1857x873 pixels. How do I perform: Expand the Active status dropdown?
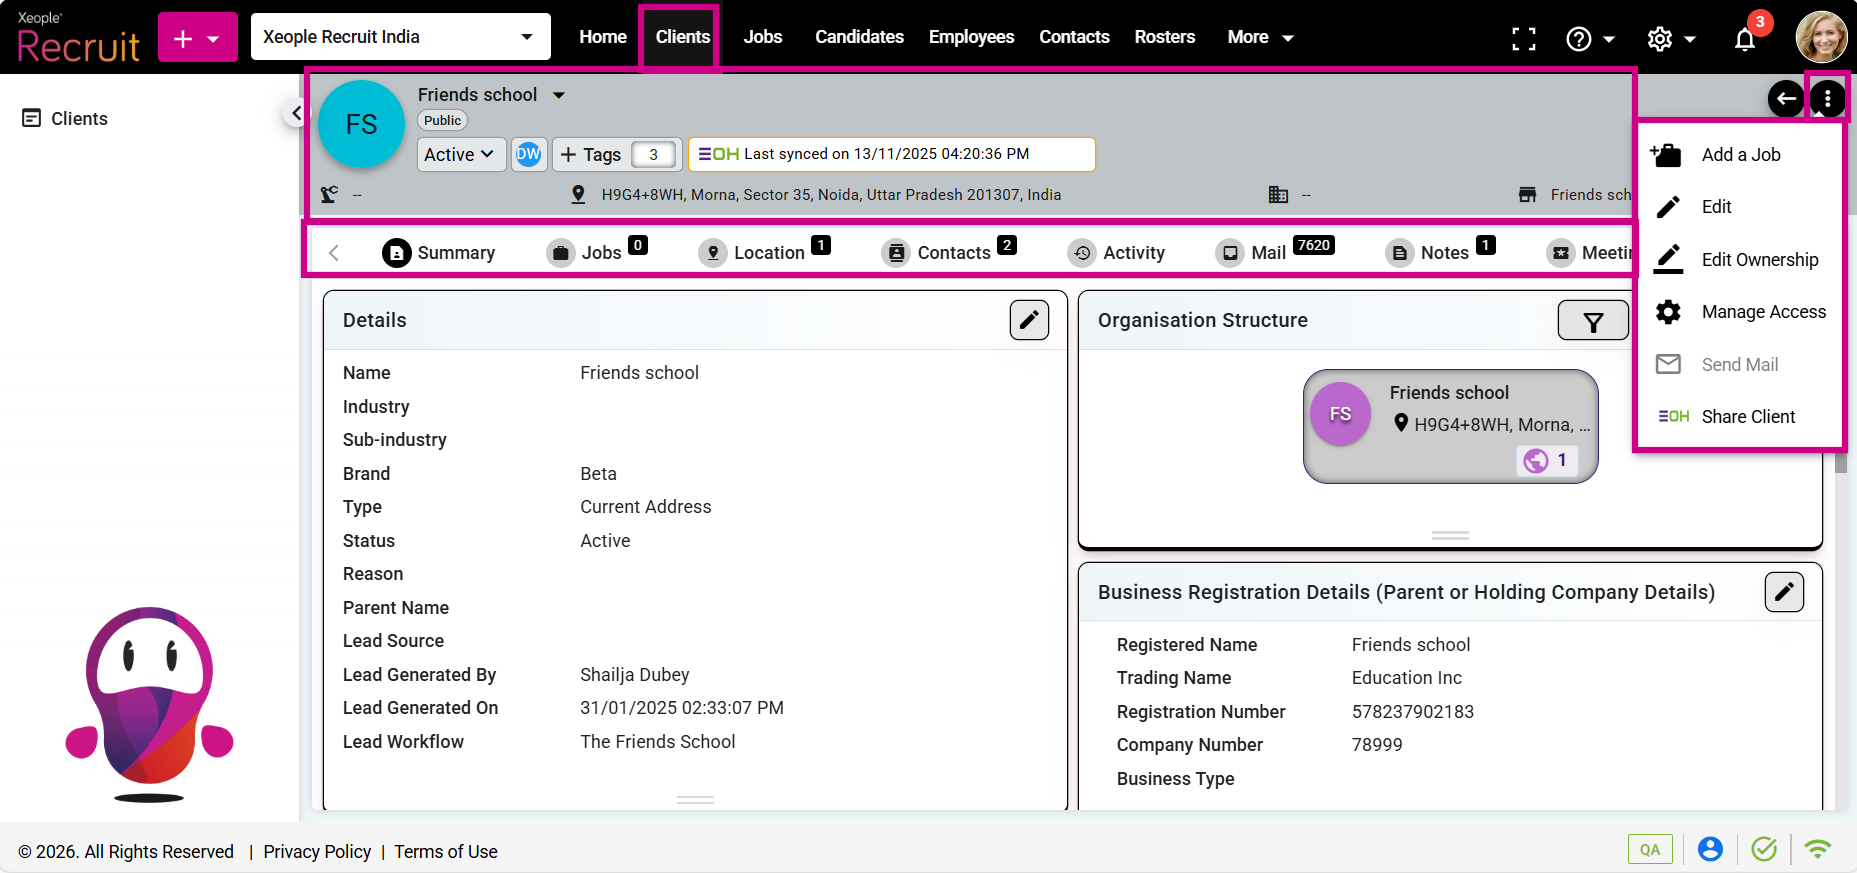click(460, 154)
